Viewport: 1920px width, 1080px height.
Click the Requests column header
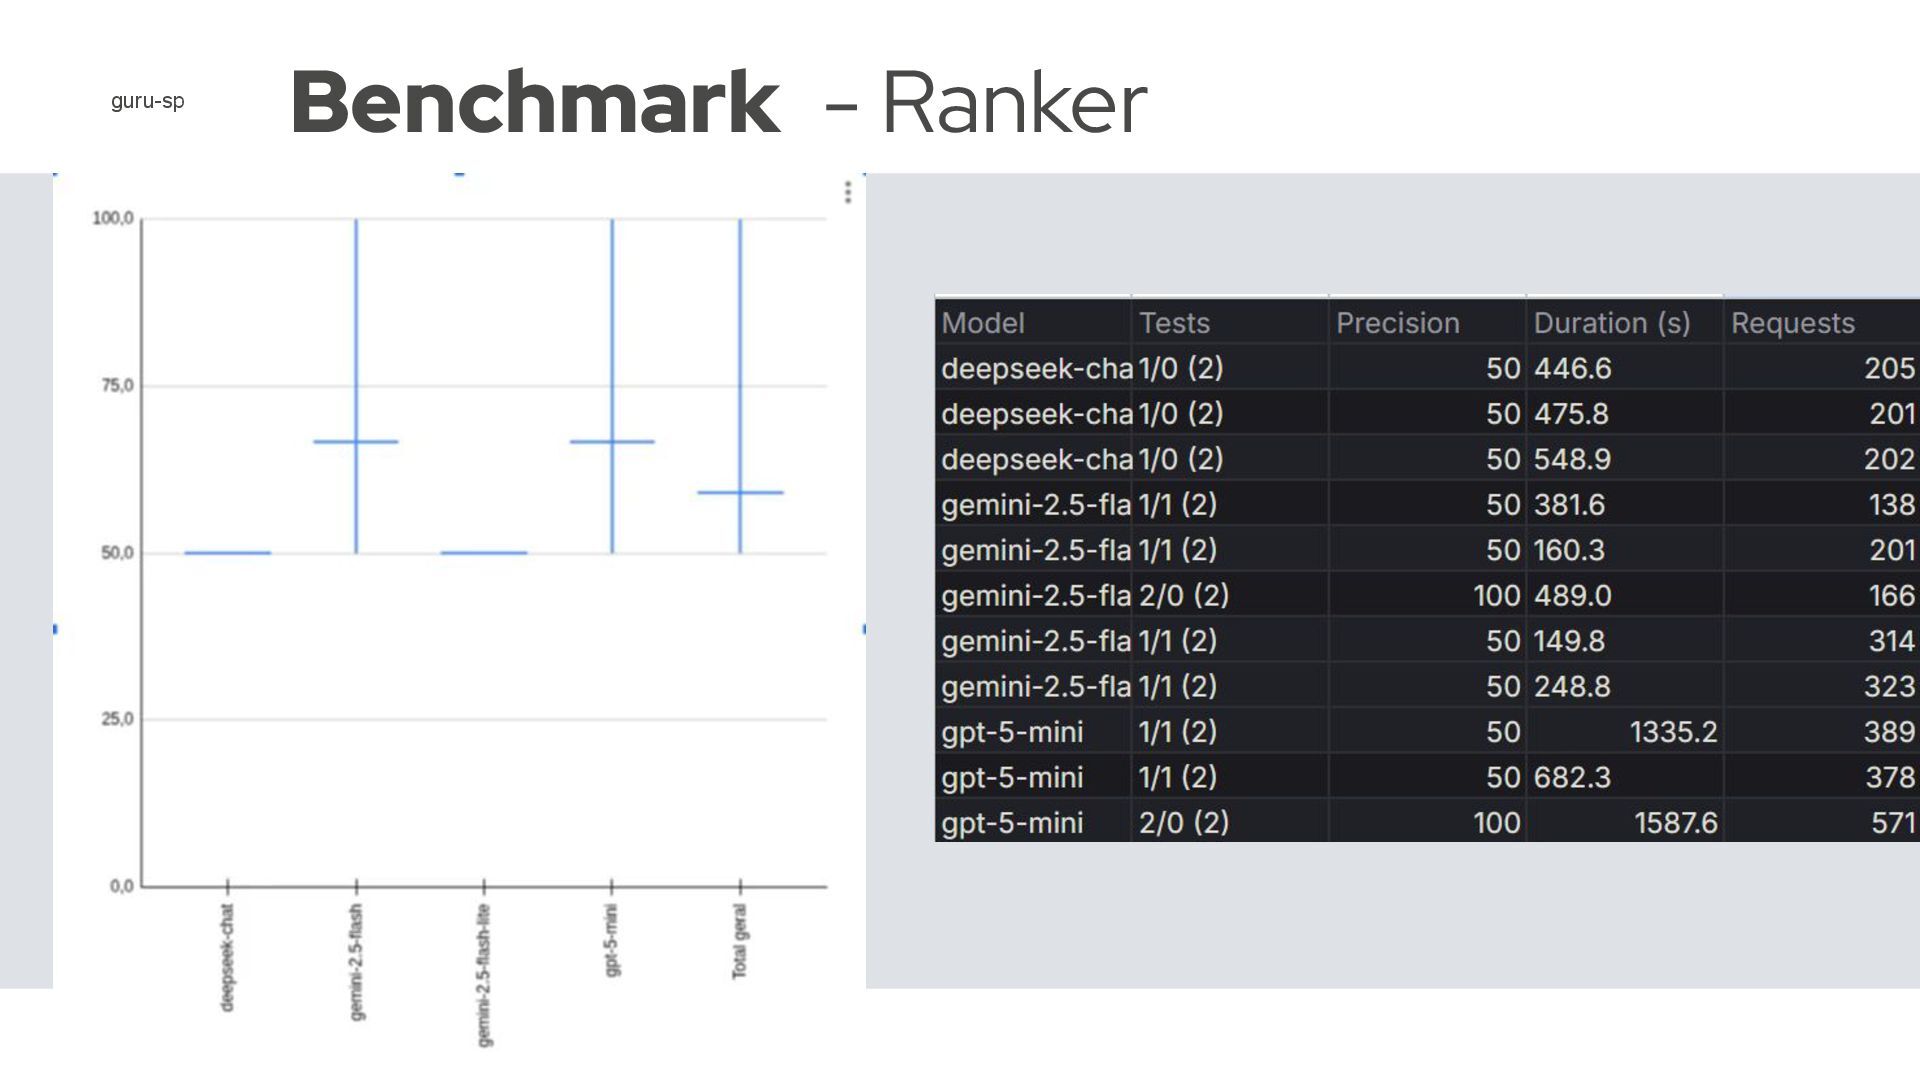pos(1792,323)
